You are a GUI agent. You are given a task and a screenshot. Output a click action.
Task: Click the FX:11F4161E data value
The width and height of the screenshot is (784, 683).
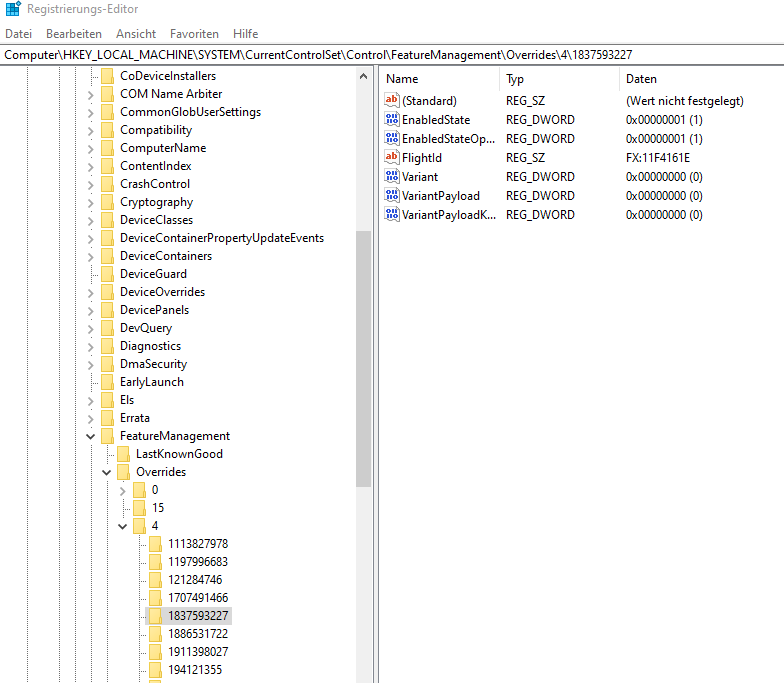click(658, 158)
